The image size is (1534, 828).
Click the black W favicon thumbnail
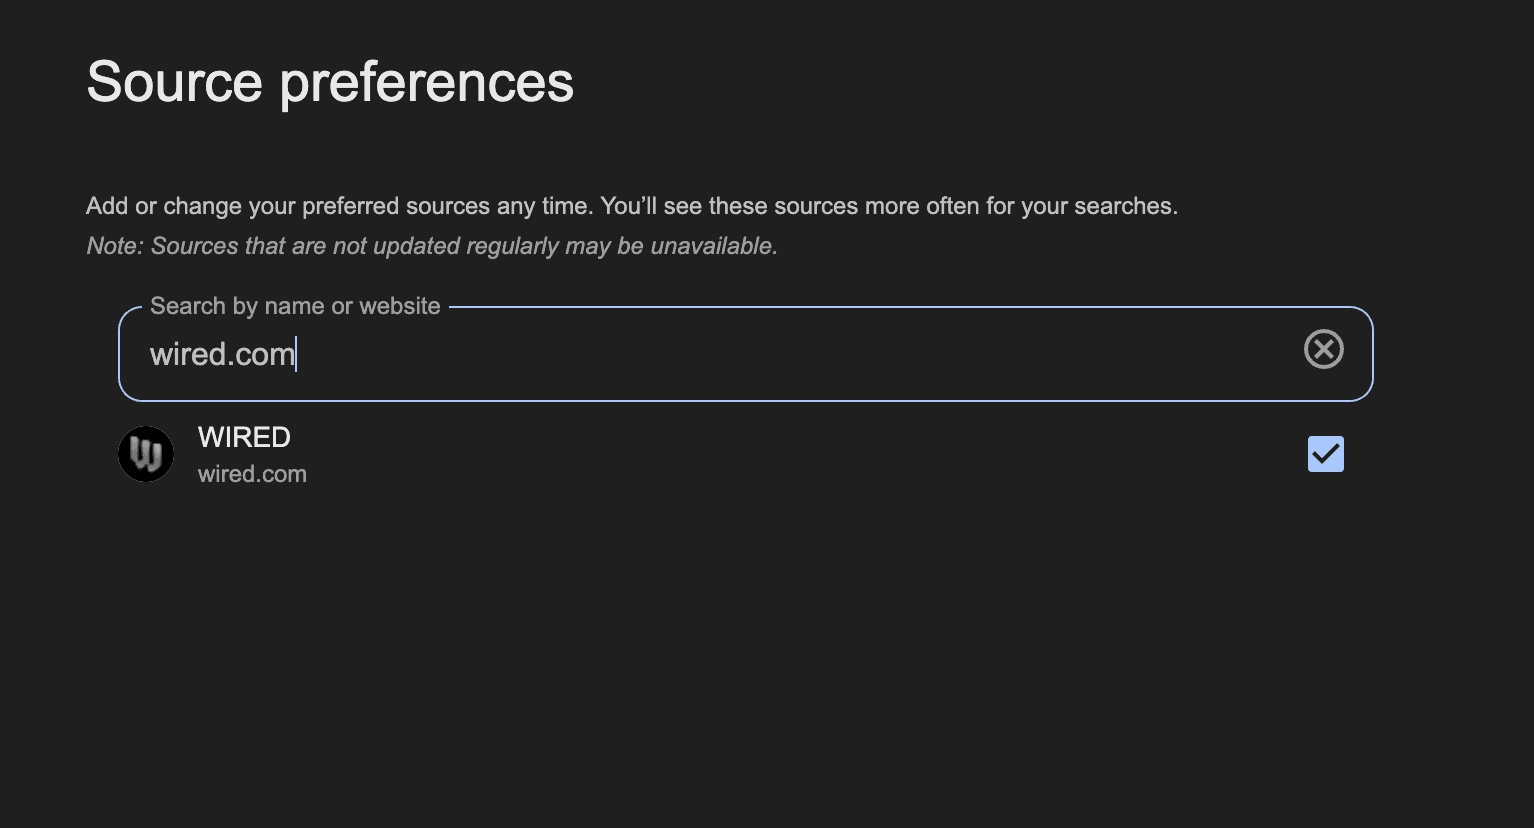[146, 454]
